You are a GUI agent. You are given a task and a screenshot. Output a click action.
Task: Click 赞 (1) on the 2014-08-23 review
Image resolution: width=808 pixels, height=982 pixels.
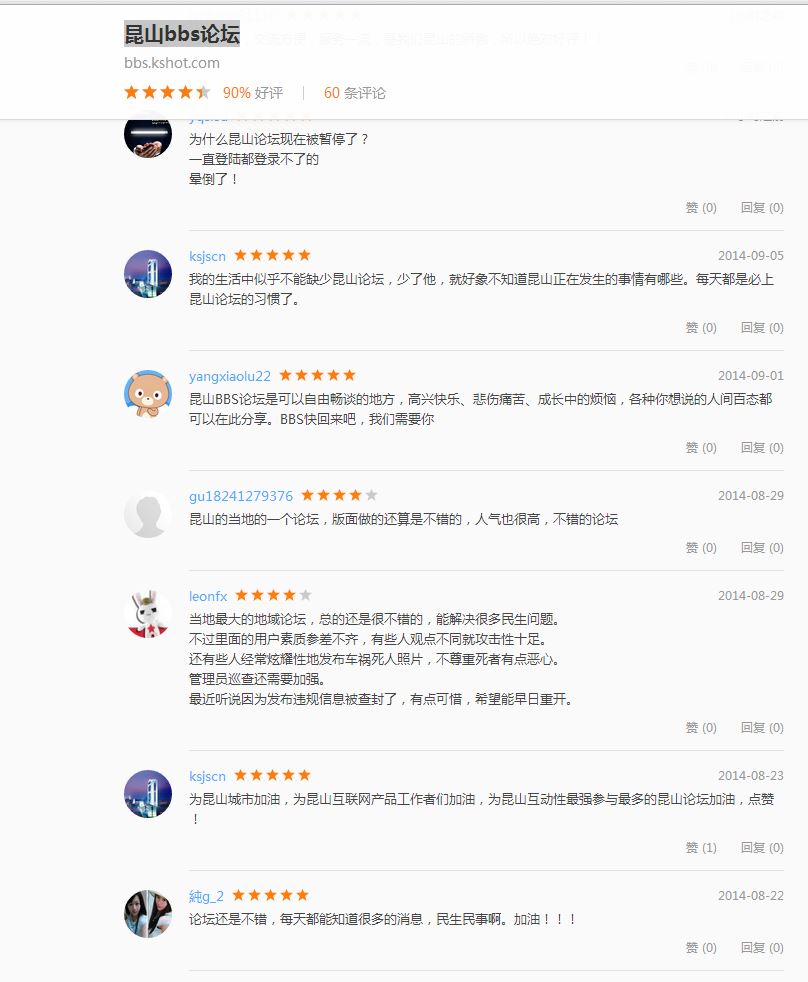pyautogui.click(x=701, y=848)
